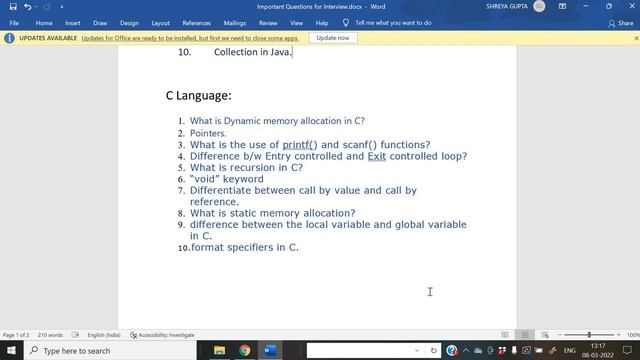
Task: Click the Word taskbar icon
Action: [270, 350]
